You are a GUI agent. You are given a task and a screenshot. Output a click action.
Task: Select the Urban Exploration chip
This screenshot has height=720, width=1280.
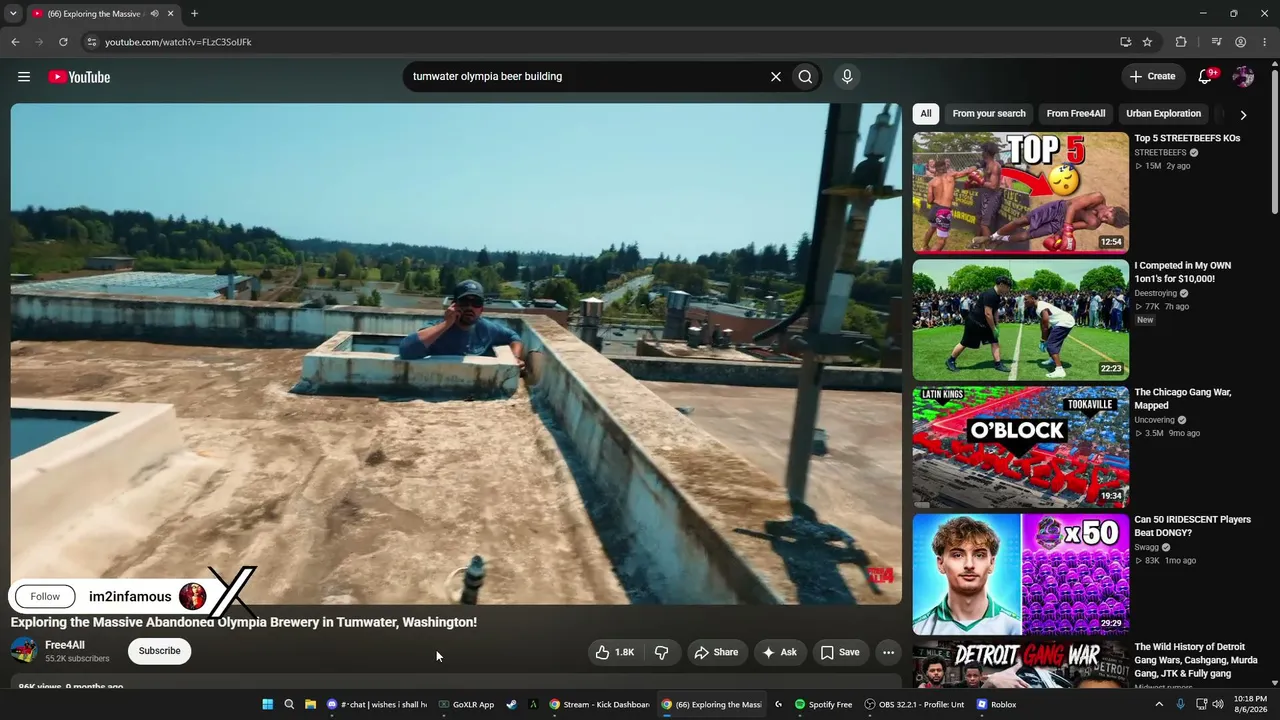click(x=1163, y=114)
